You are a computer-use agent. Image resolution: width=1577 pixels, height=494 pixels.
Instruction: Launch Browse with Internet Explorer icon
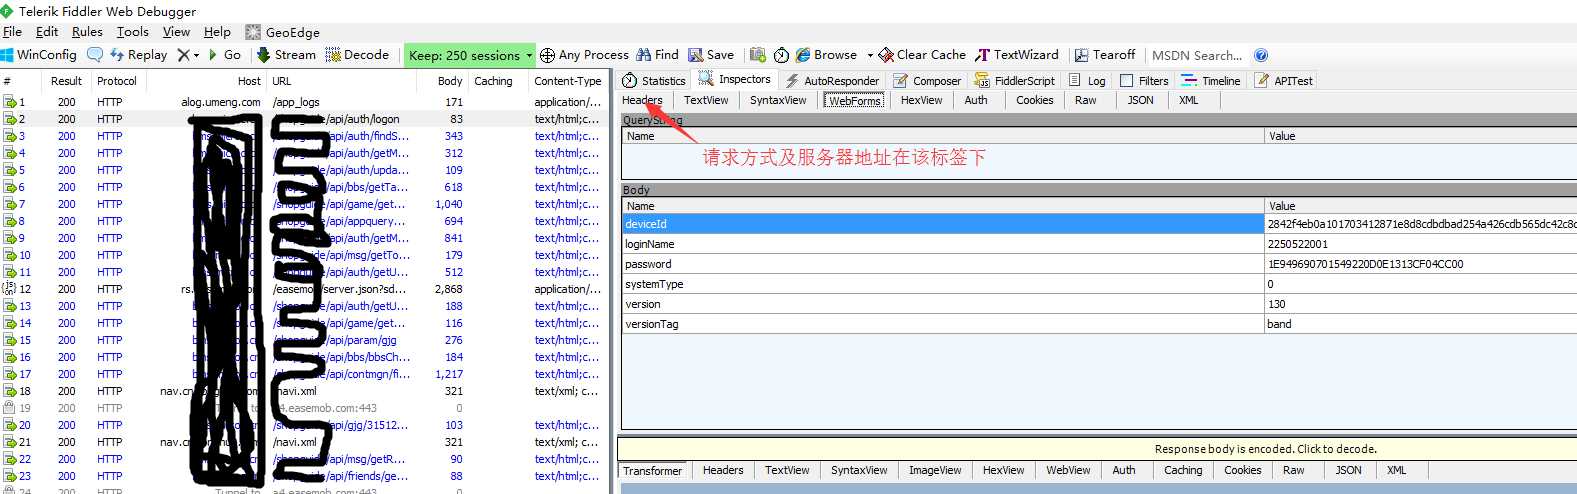826,55
